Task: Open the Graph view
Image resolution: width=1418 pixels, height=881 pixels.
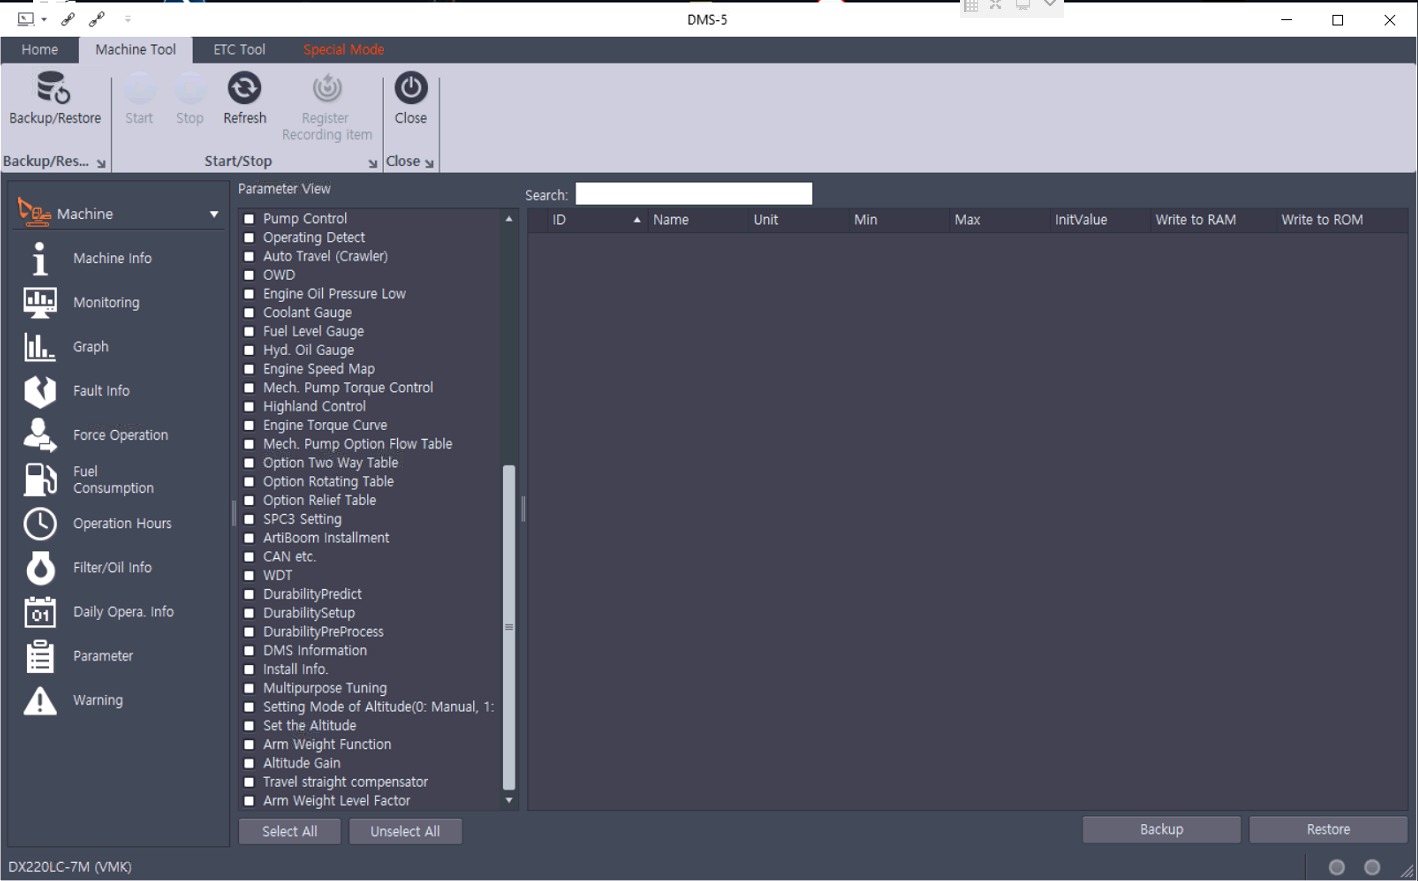Action: point(90,346)
